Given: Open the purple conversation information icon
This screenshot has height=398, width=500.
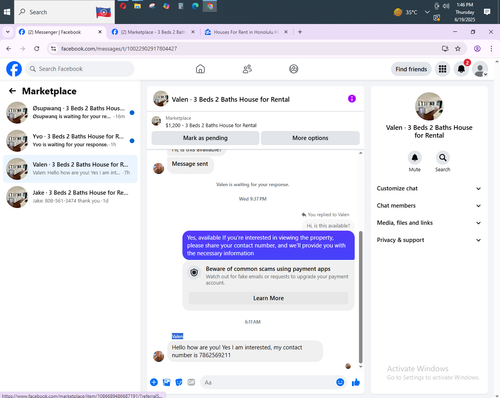Looking at the screenshot, I should [352, 99].
